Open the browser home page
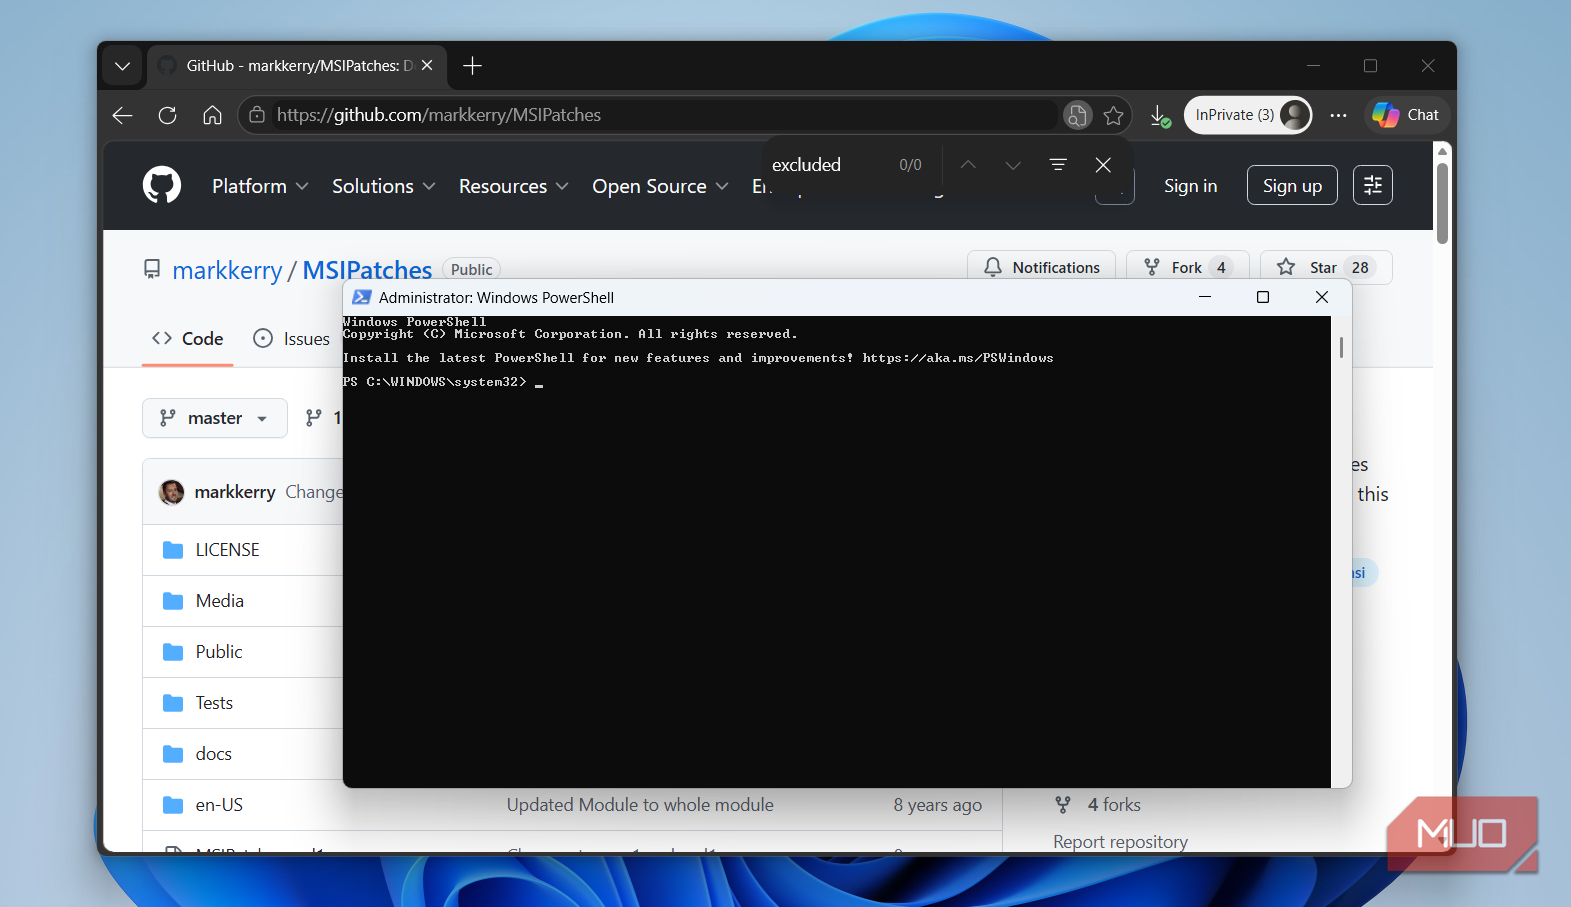 coord(212,115)
